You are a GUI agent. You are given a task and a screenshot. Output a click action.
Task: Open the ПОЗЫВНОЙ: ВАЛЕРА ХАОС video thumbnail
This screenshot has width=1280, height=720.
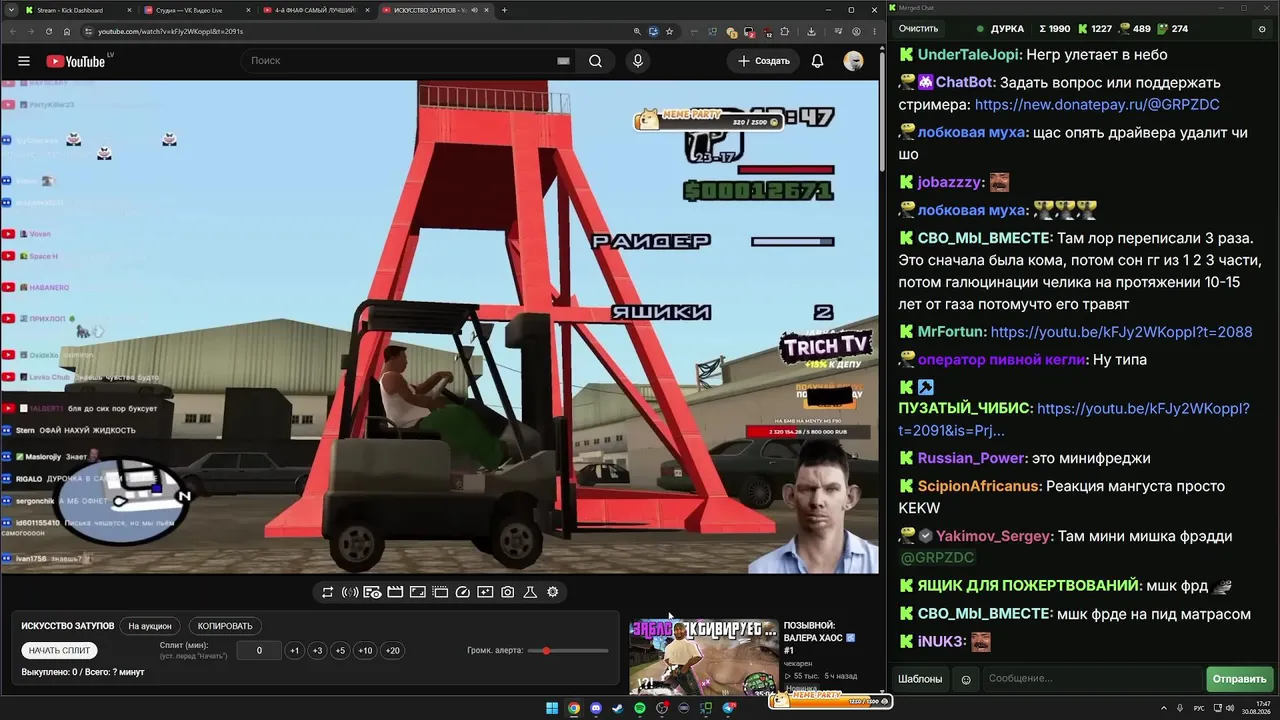point(703,657)
